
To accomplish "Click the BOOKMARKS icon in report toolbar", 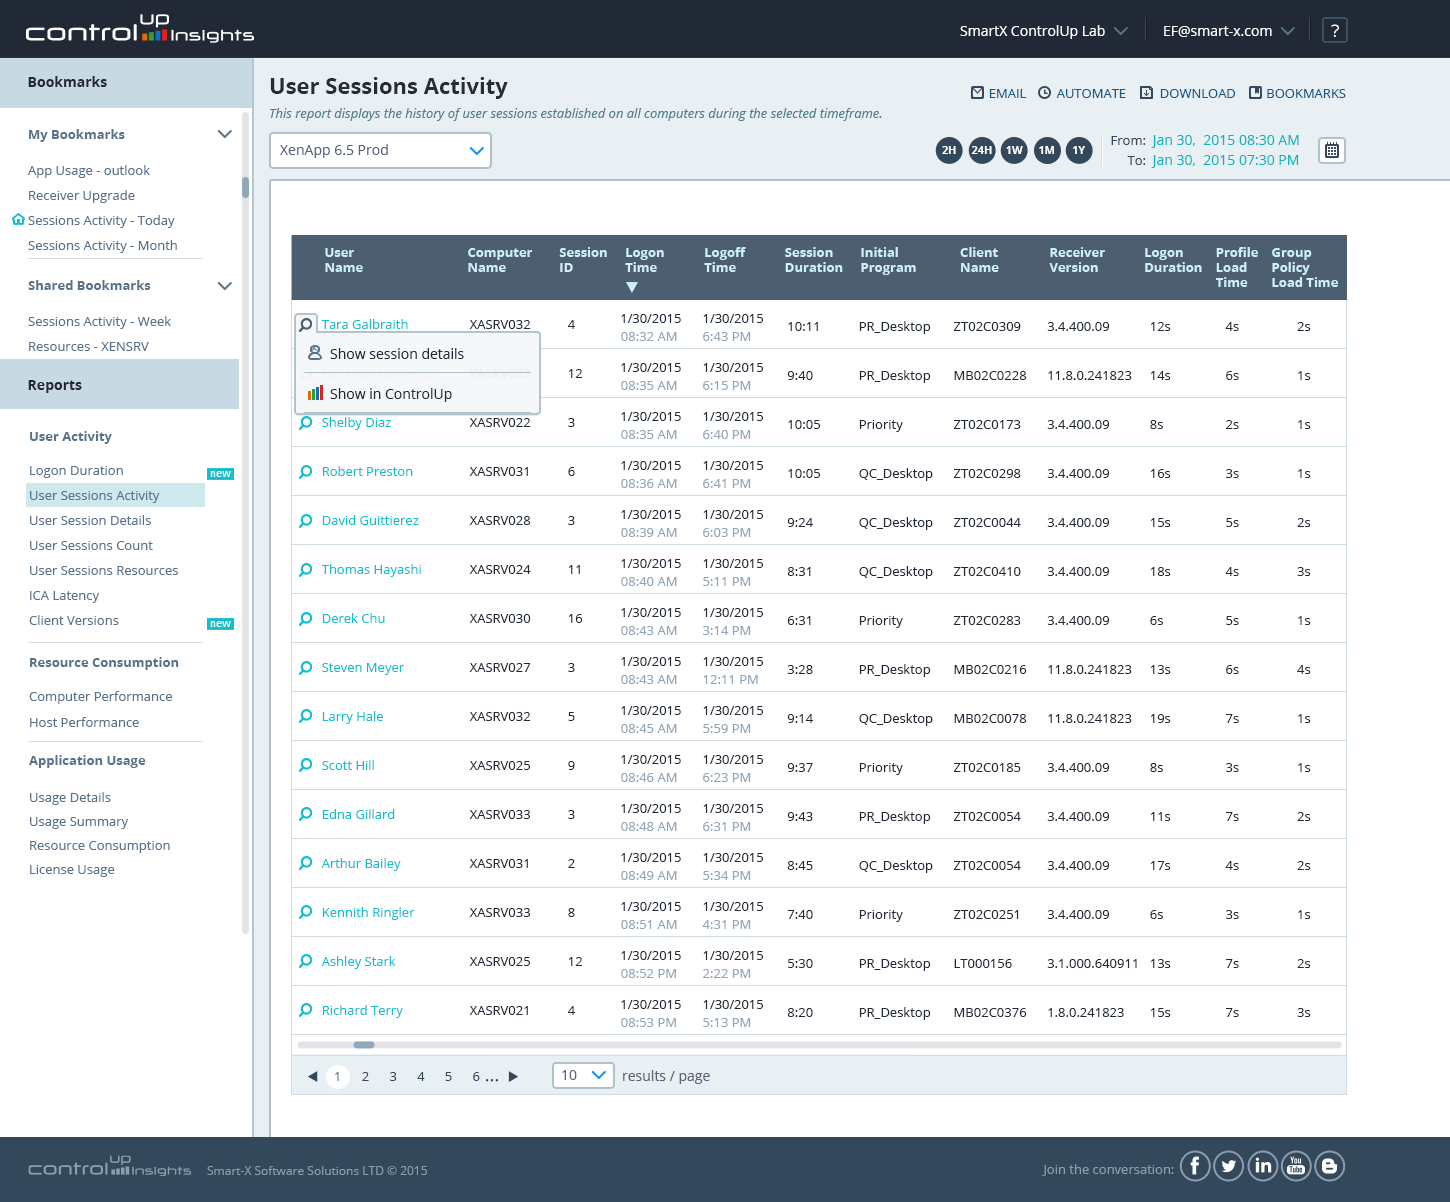I will [x=1255, y=93].
